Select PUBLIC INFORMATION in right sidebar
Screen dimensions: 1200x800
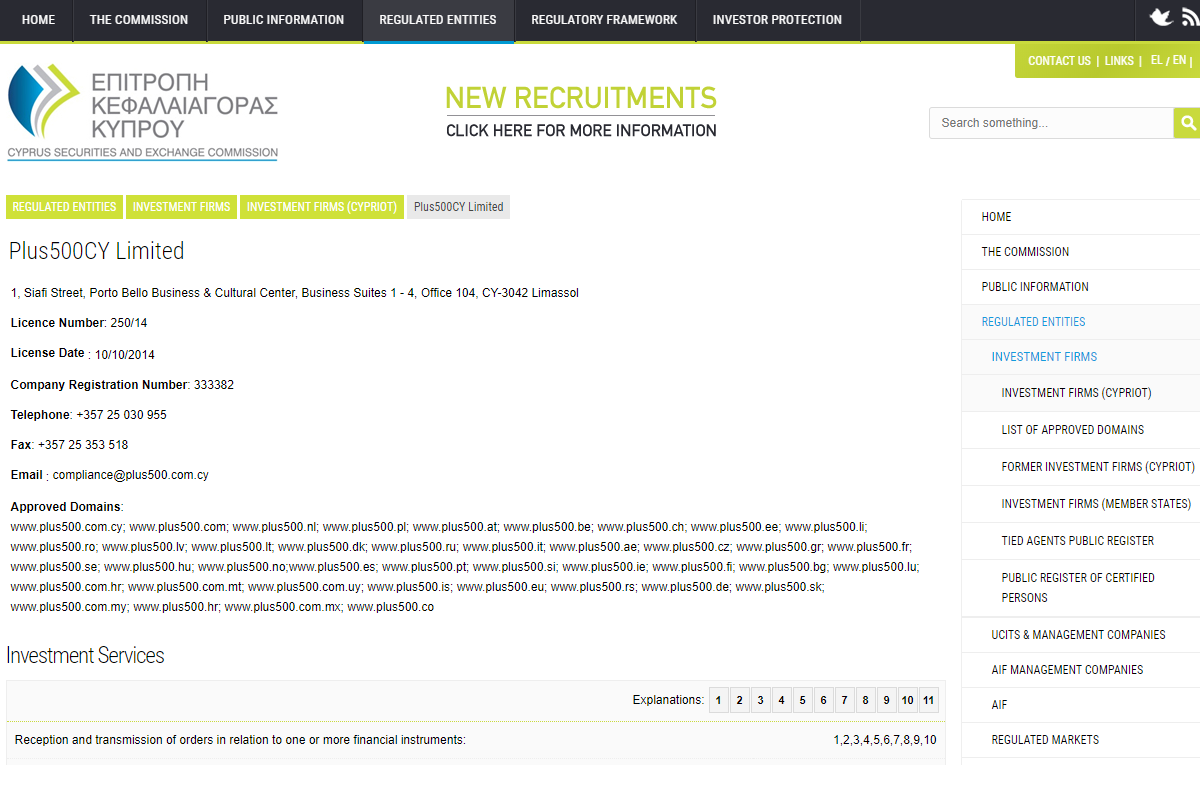(1081, 287)
